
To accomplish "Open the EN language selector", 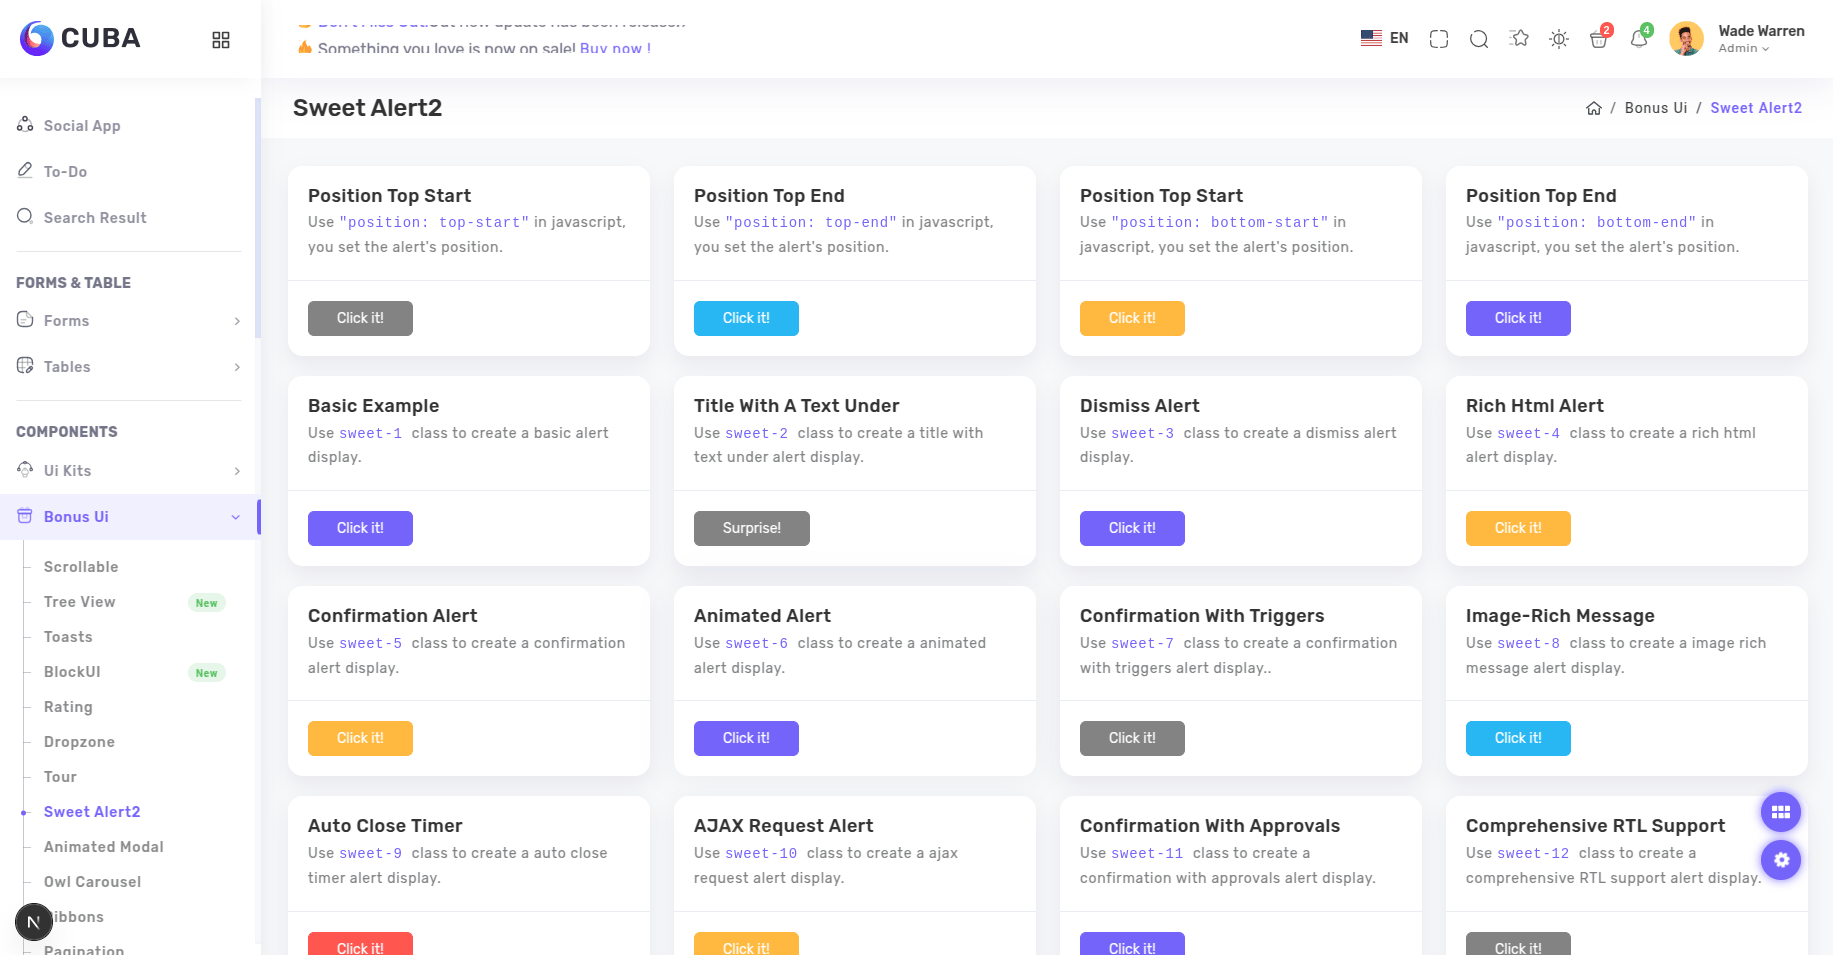I will coord(1385,38).
